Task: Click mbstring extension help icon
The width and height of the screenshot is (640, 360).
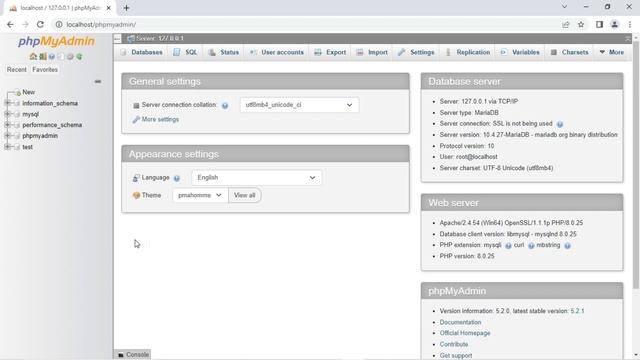Action: (x=567, y=246)
